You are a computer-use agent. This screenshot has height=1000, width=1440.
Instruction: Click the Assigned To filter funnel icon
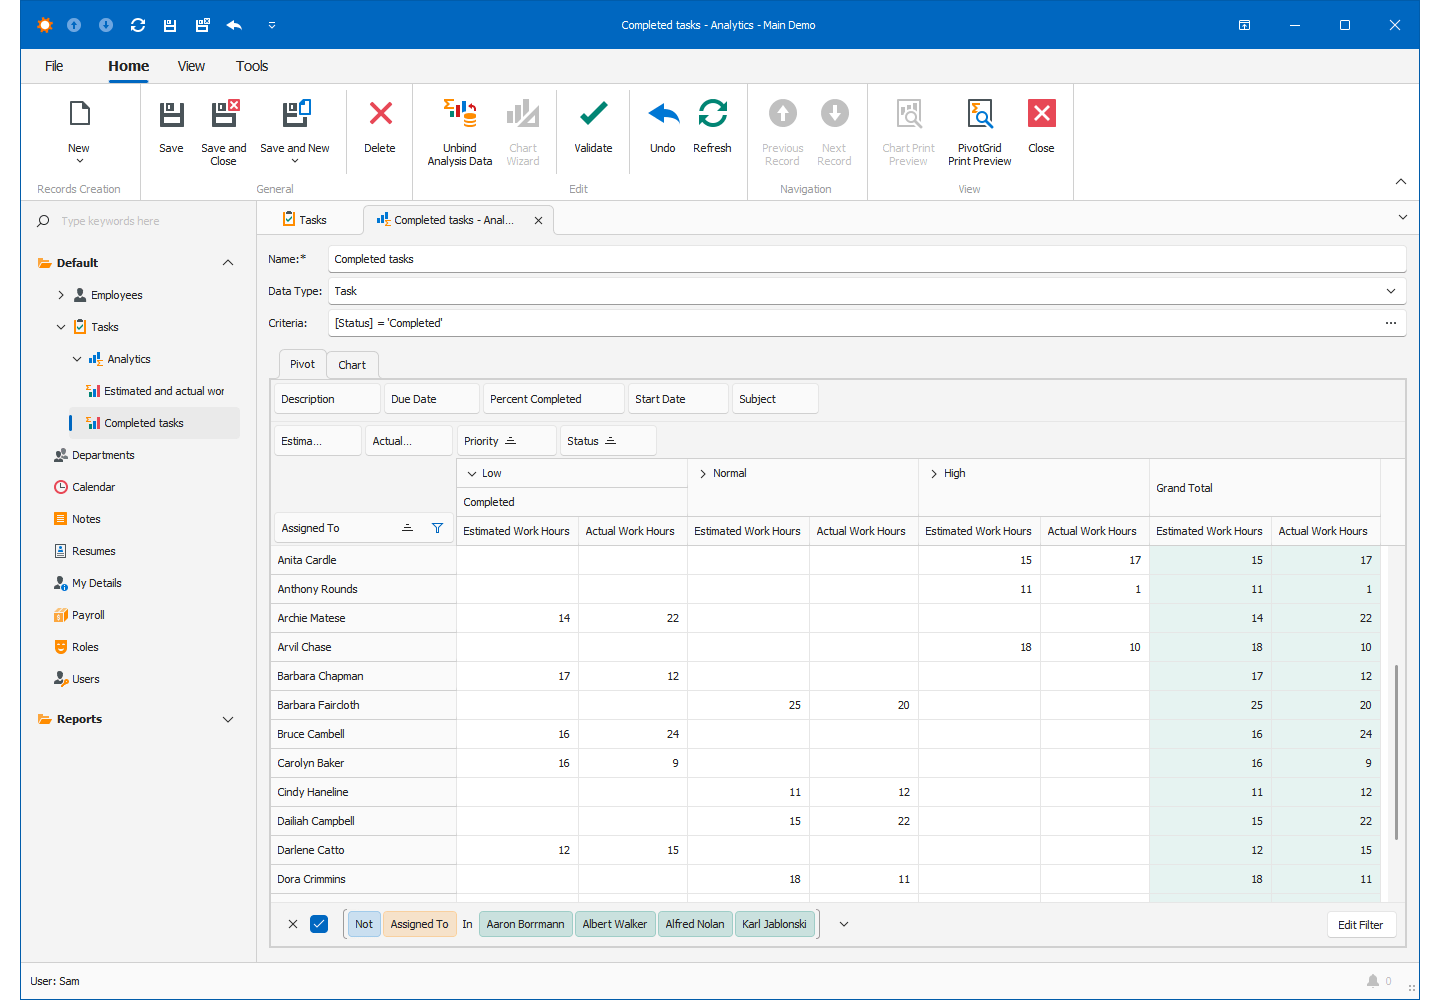[437, 528]
